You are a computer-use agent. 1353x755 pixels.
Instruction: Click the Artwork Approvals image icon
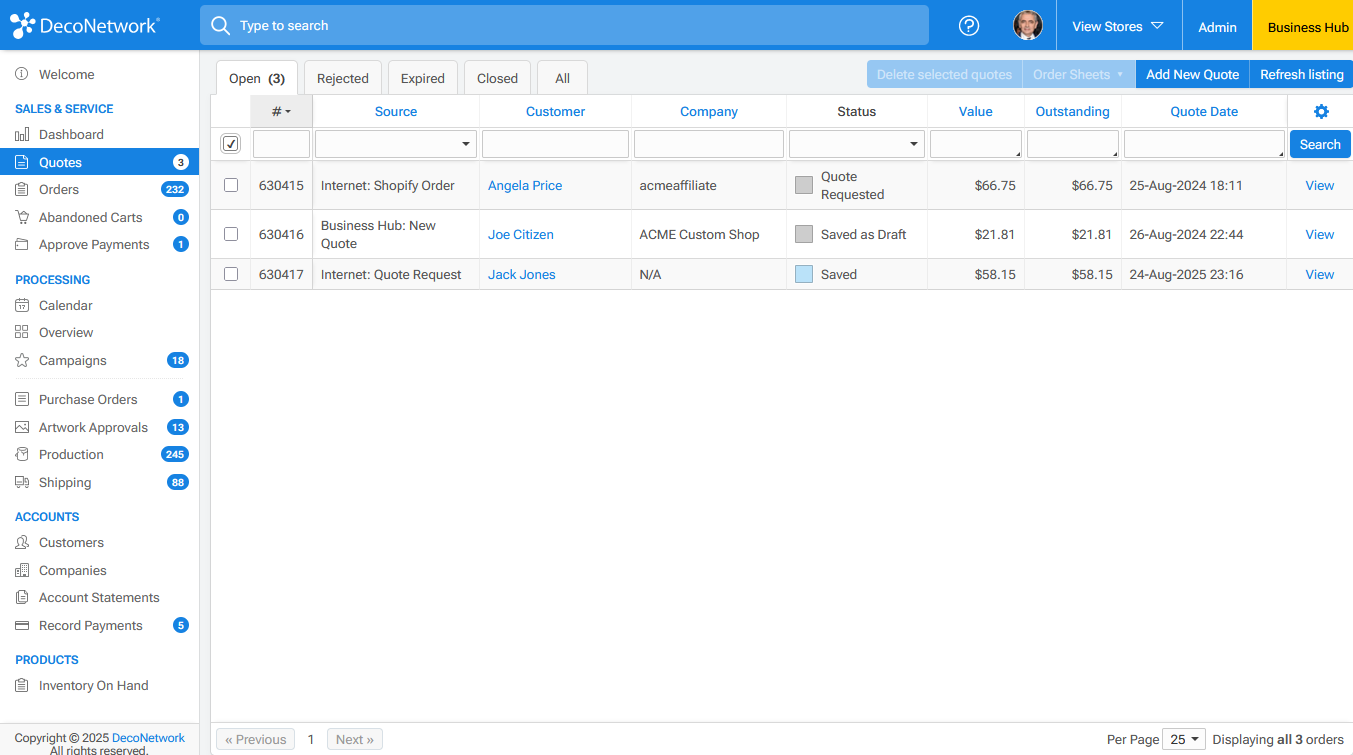22,428
